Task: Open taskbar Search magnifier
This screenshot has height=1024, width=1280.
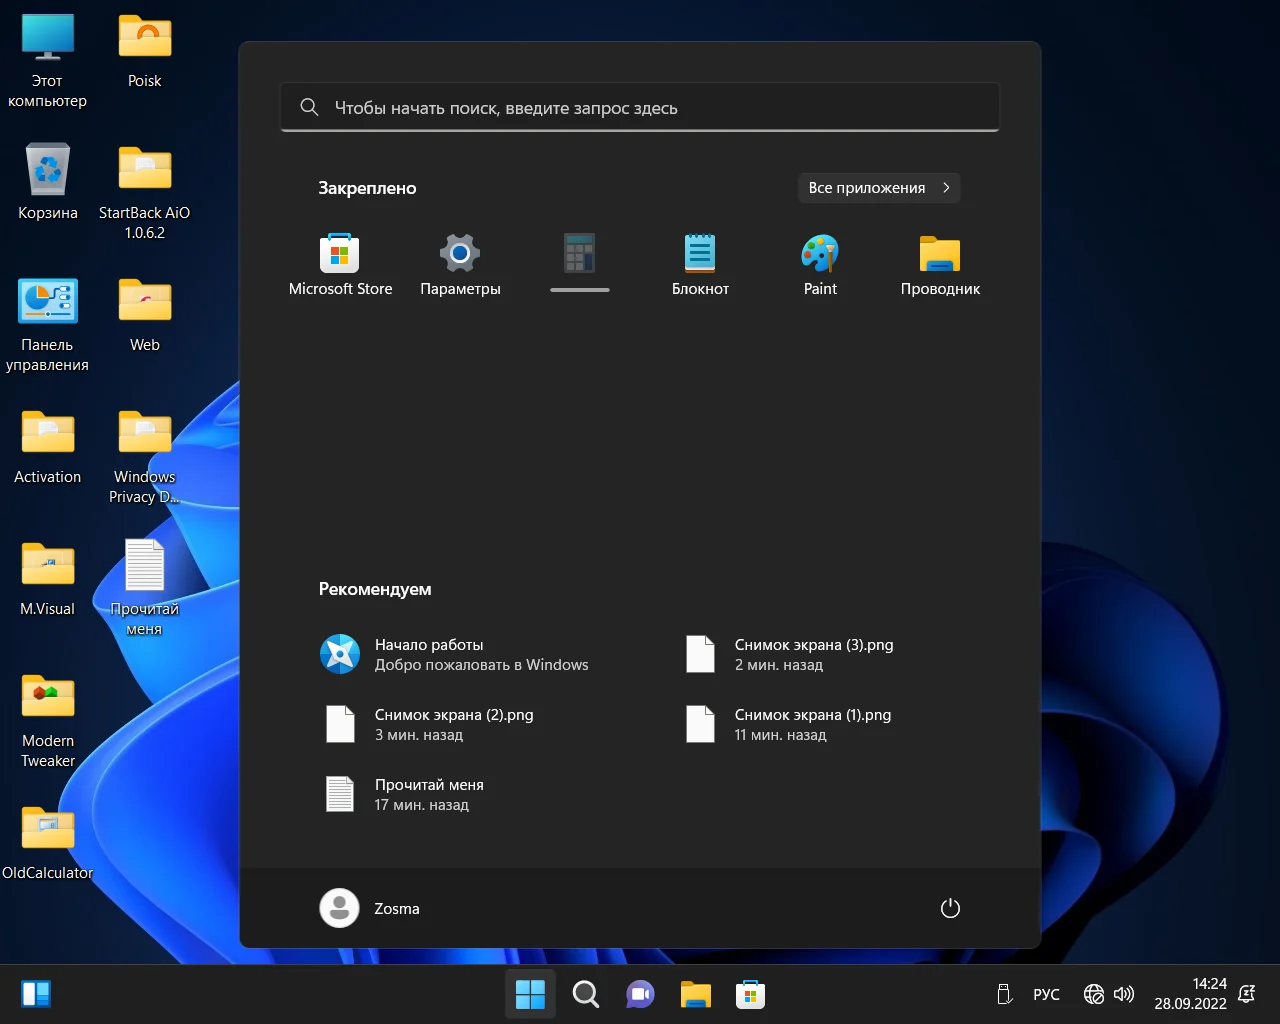Action: click(585, 994)
